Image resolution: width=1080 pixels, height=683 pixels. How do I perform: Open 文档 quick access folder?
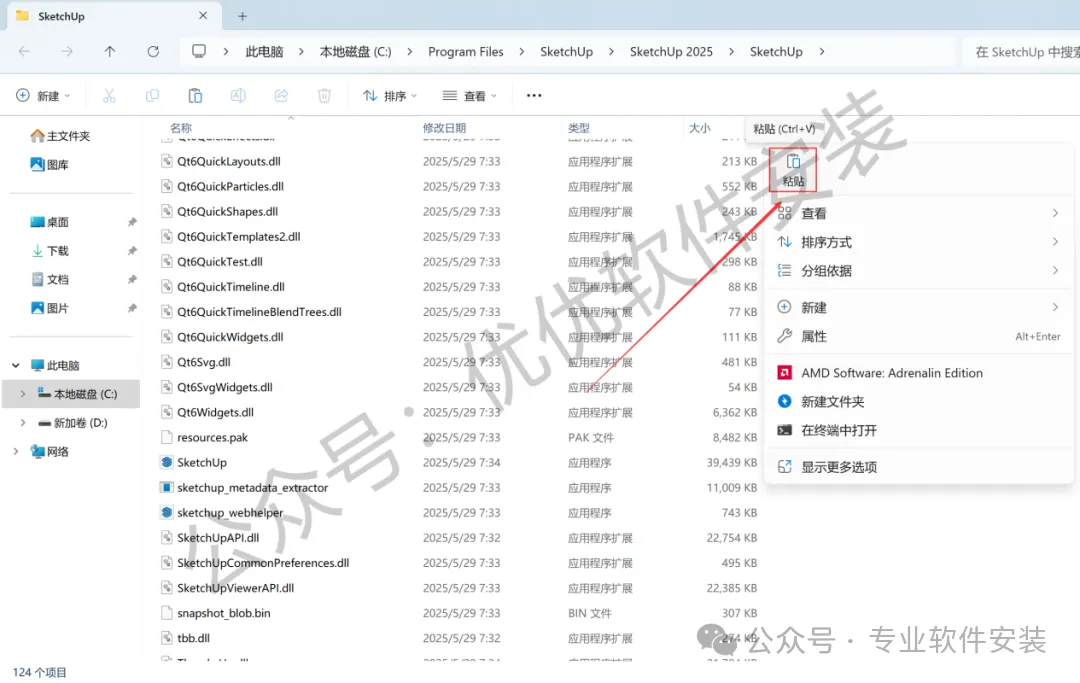tap(50, 280)
